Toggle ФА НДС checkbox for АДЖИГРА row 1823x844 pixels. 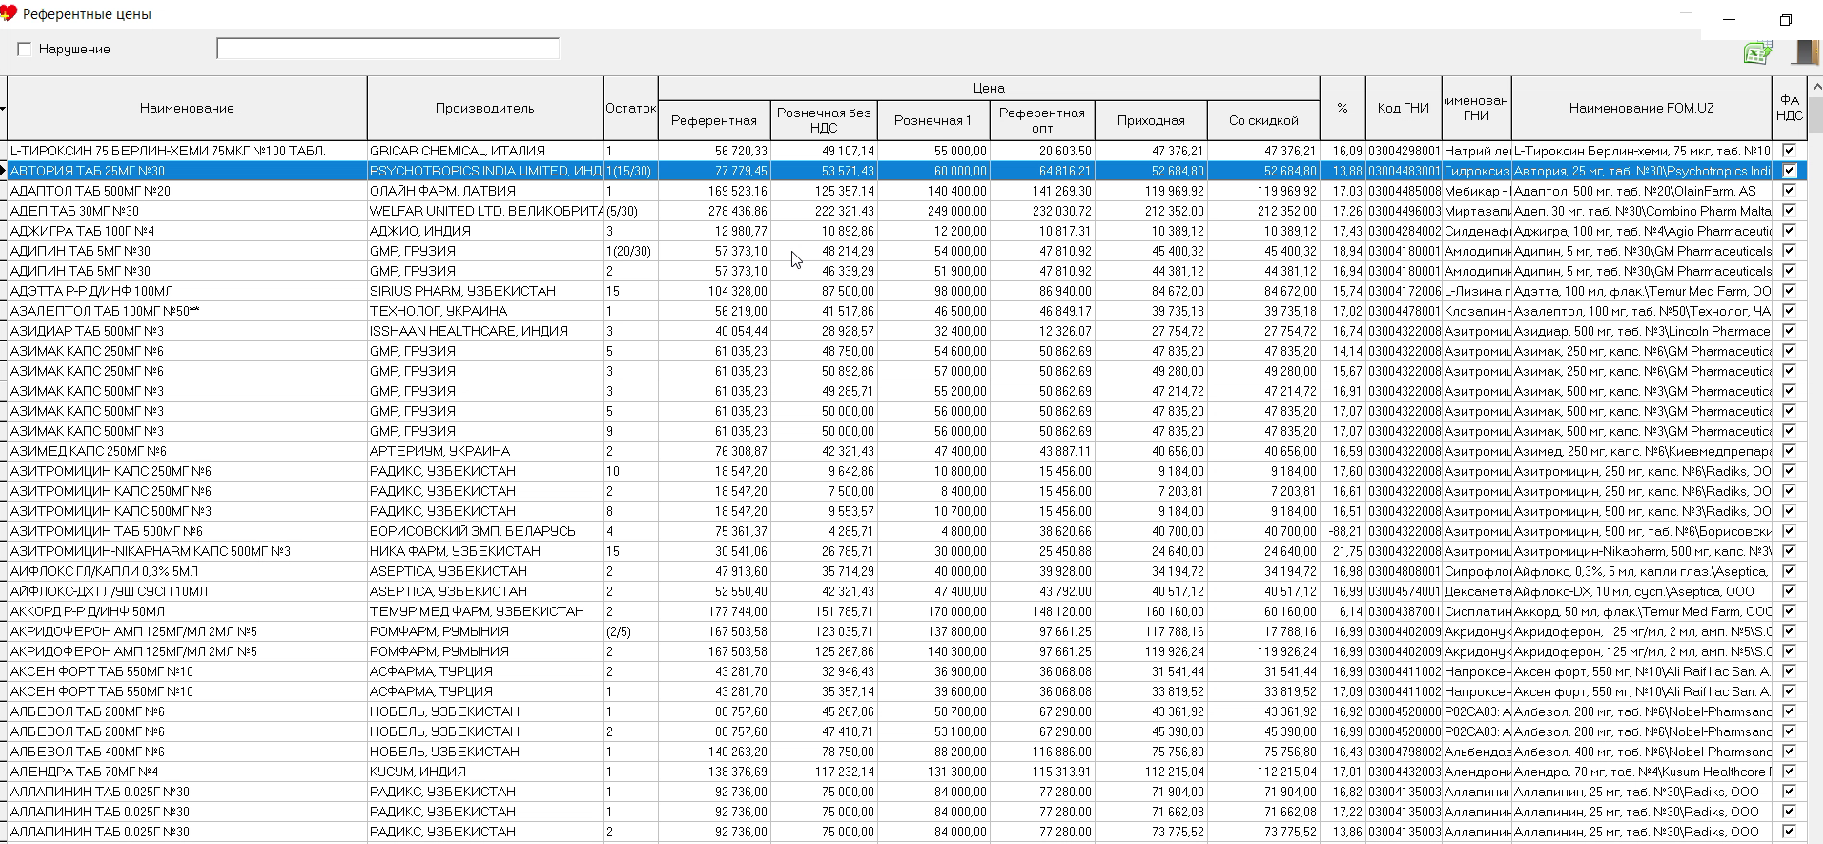coord(1789,231)
